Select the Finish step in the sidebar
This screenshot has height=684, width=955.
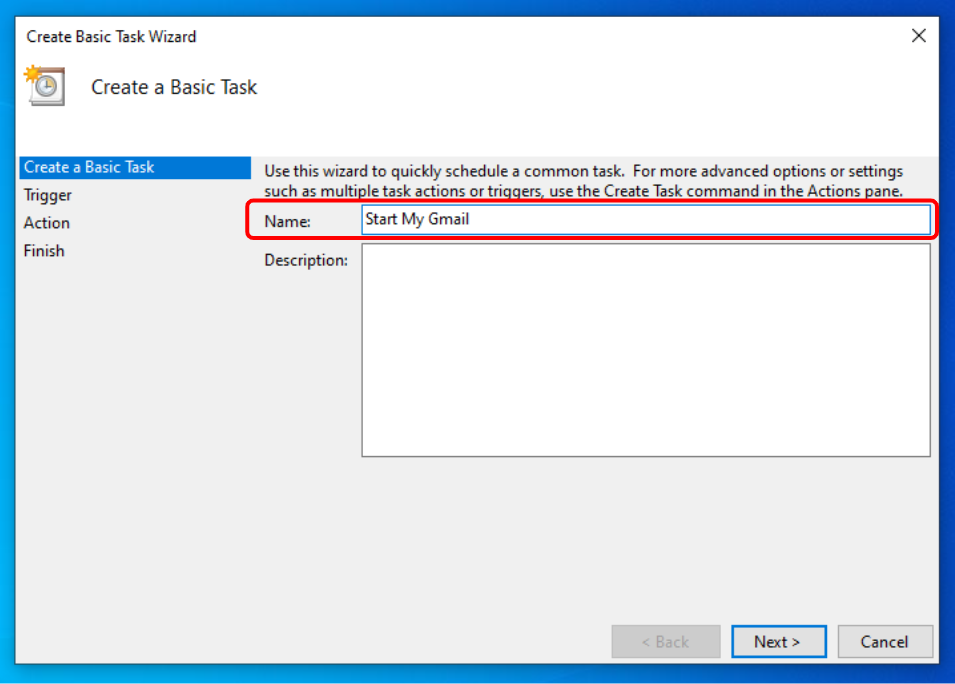coord(44,251)
